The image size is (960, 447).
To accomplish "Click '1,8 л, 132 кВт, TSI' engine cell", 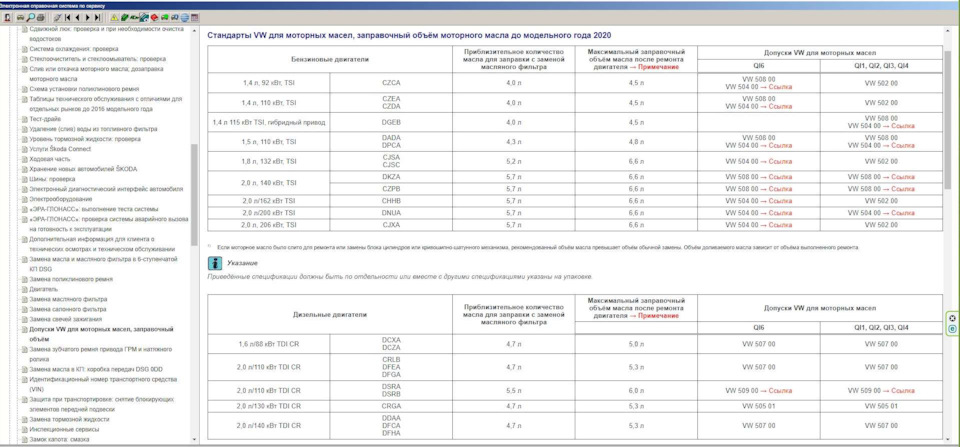I will pos(269,162).
